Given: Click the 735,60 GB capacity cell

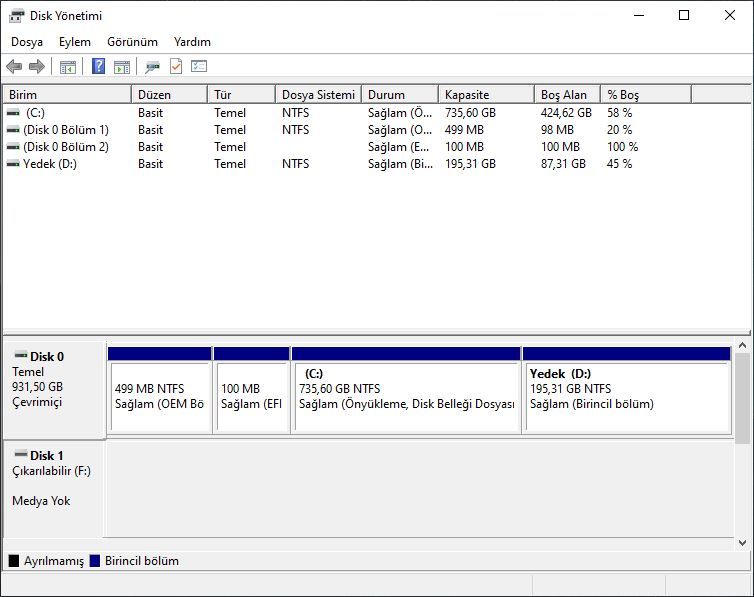Looking at the screenshot, I should 470,113.
